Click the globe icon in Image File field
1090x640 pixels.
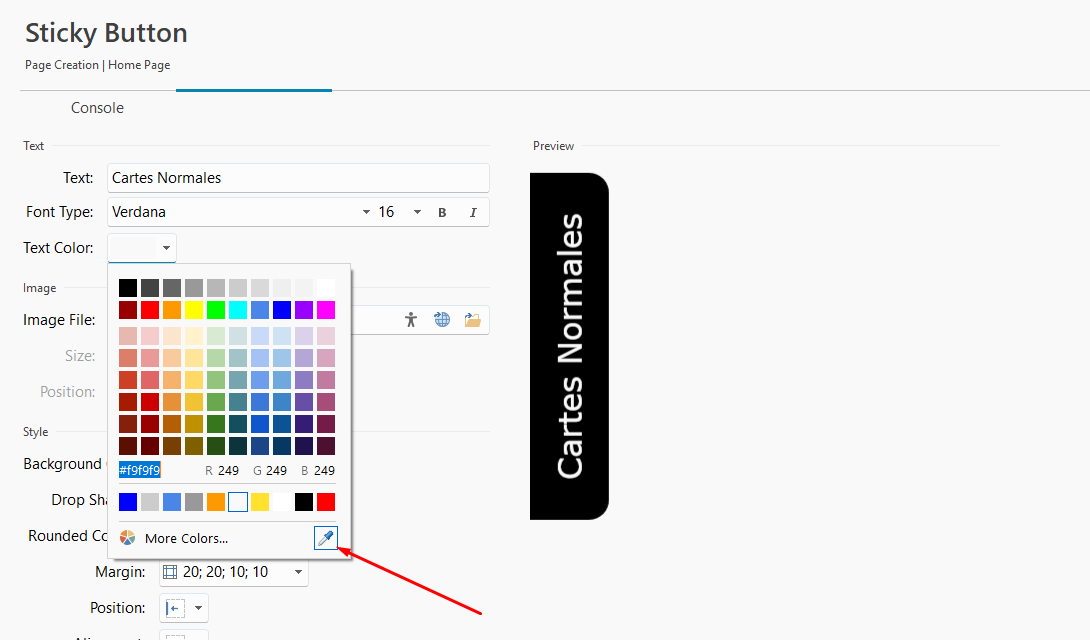point(442,320)
